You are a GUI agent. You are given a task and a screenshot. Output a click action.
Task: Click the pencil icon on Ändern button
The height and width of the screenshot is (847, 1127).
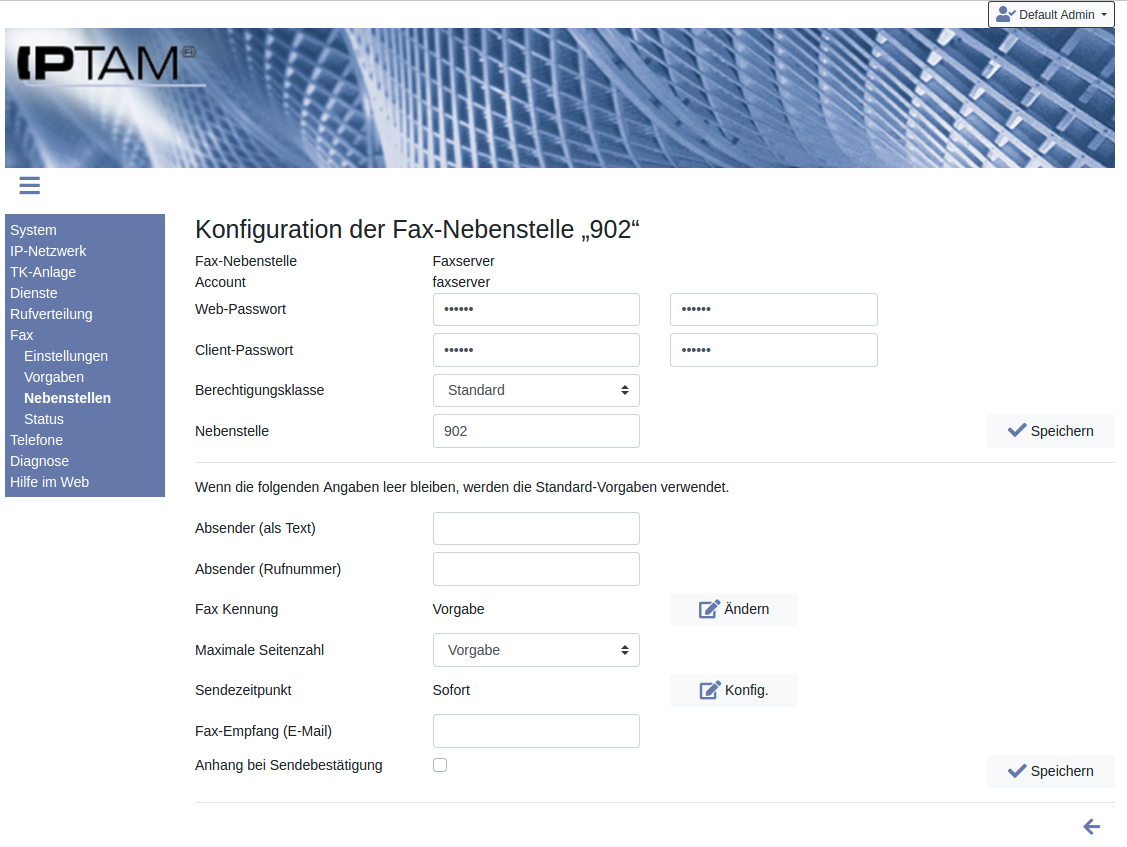(x=709, y=609)
